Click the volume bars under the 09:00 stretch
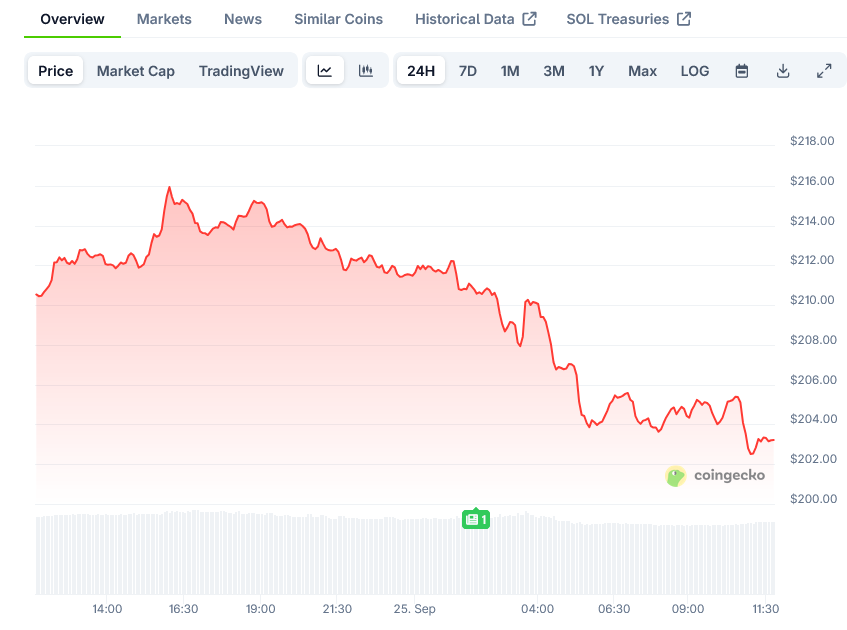The width and height of the screenshot is (847, 630). pos(688,559)
